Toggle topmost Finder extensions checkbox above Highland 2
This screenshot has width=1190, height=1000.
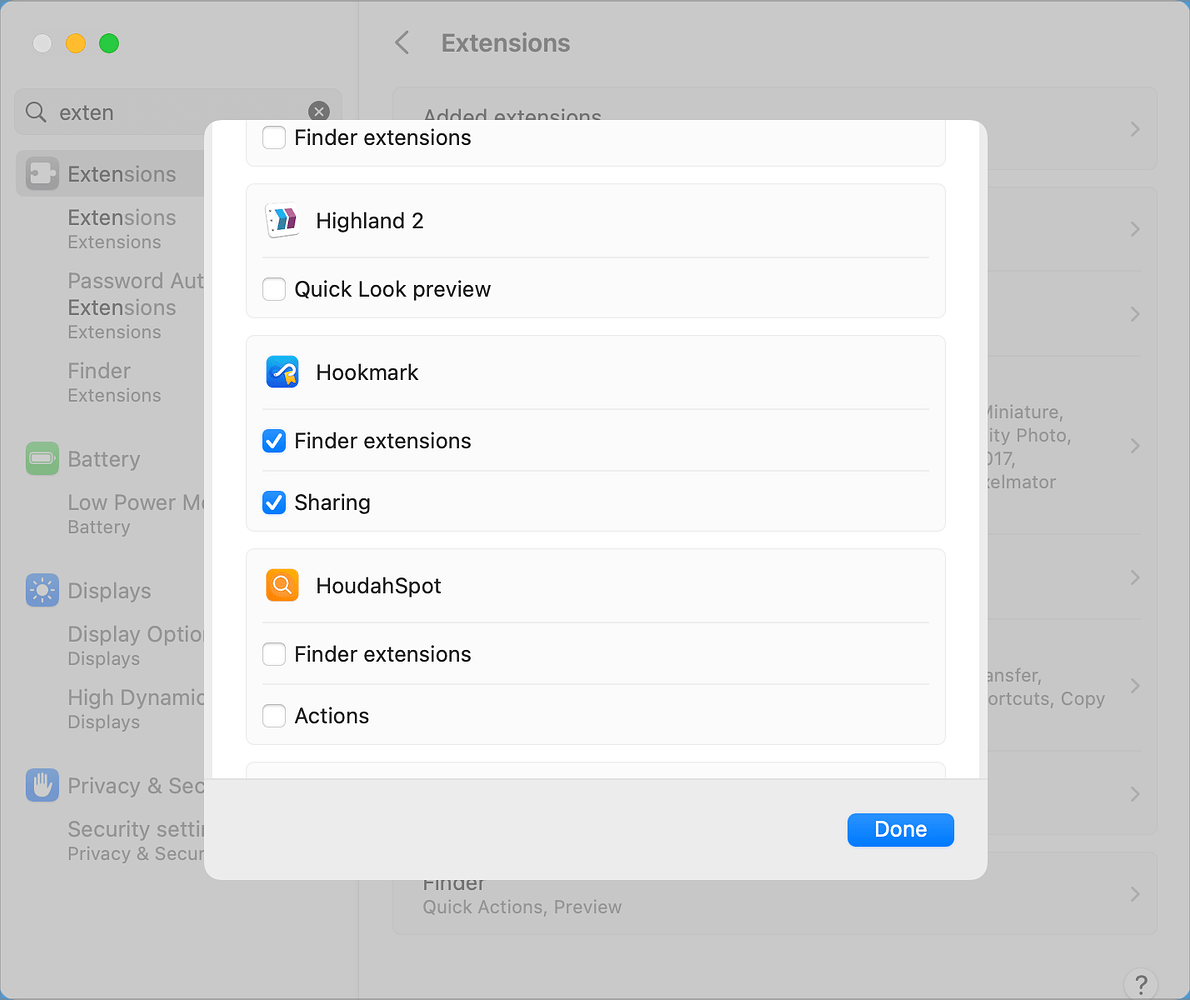(x=274, y=137)
